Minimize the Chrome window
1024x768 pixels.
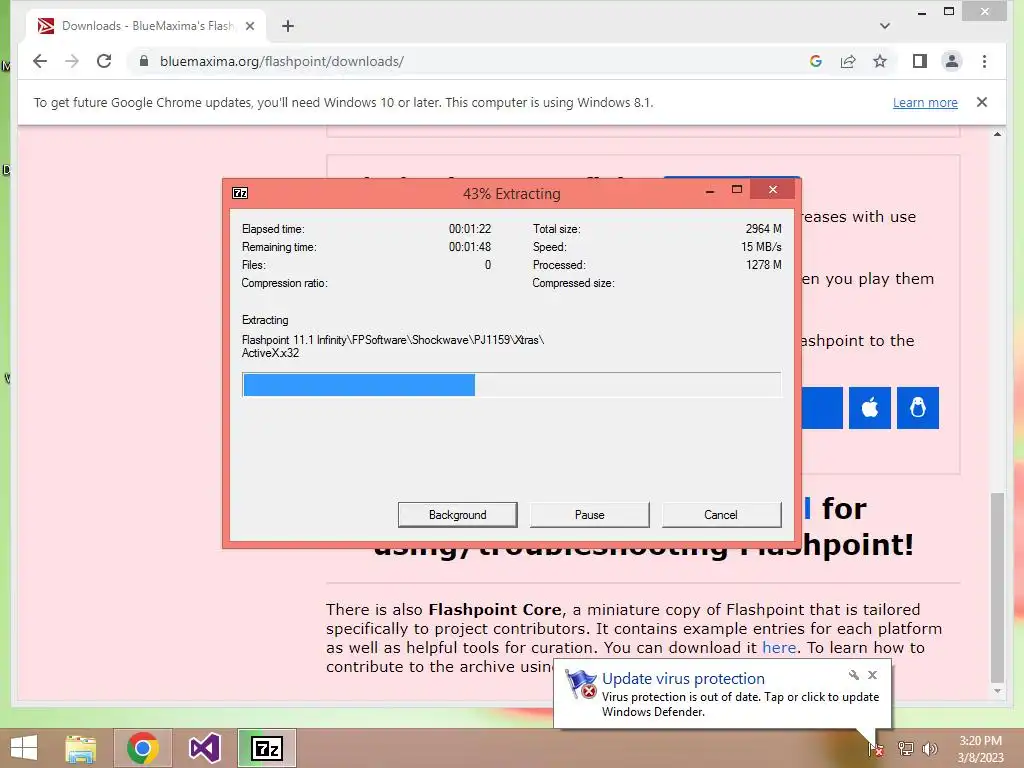click(x=921, y=12)
